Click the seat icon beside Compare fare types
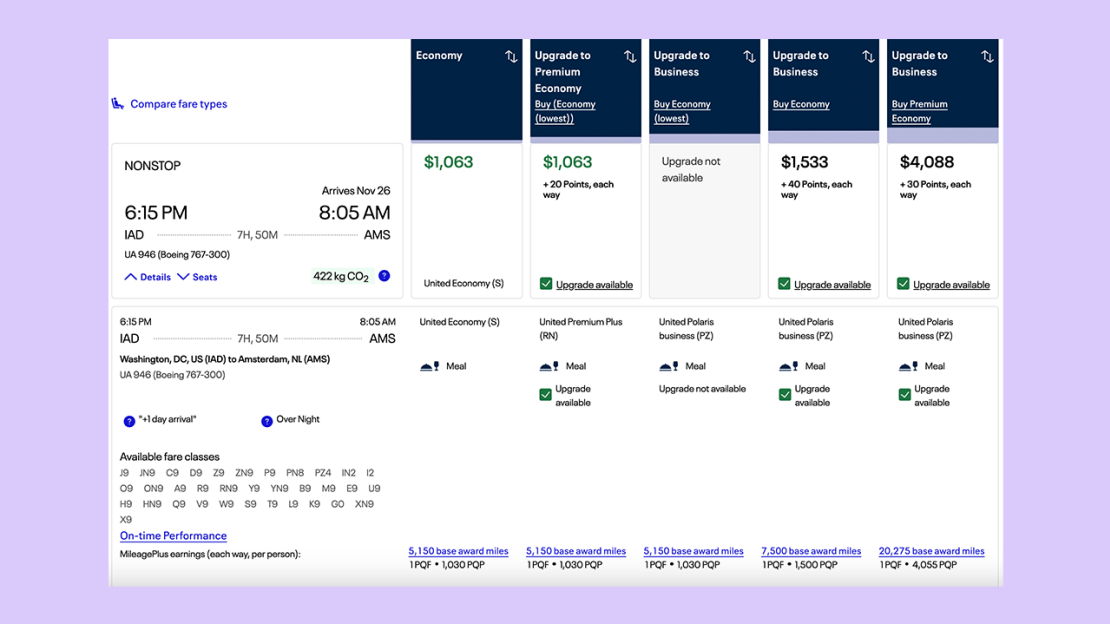 (x=118, y=104)
